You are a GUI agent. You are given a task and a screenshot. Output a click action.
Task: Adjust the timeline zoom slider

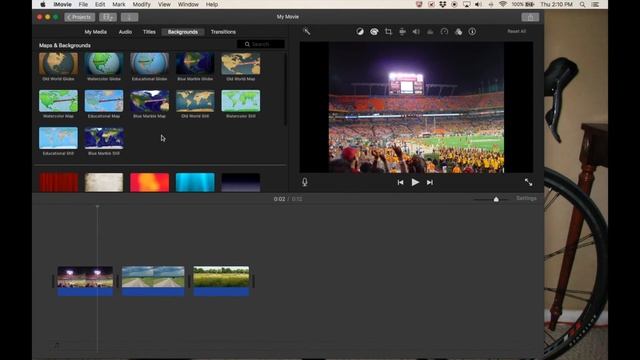(x=496, y=199)
